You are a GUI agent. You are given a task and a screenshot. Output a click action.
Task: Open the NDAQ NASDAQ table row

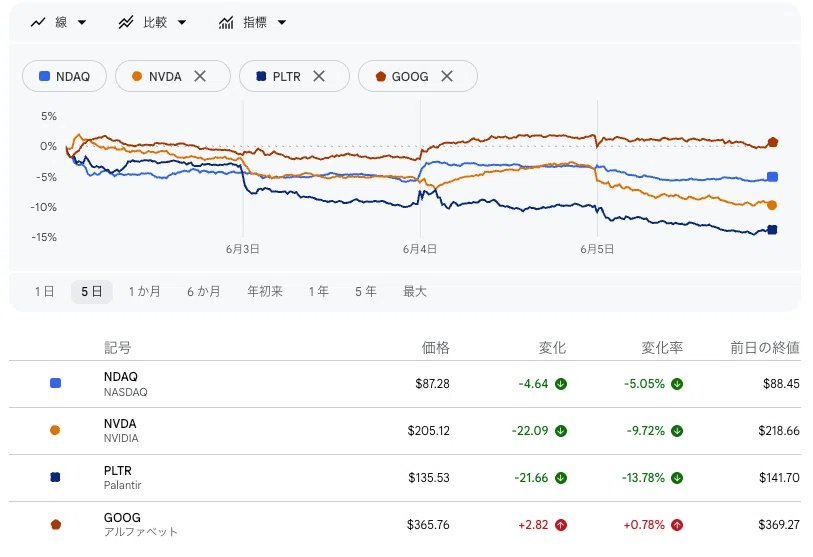(x=405, y=384)
